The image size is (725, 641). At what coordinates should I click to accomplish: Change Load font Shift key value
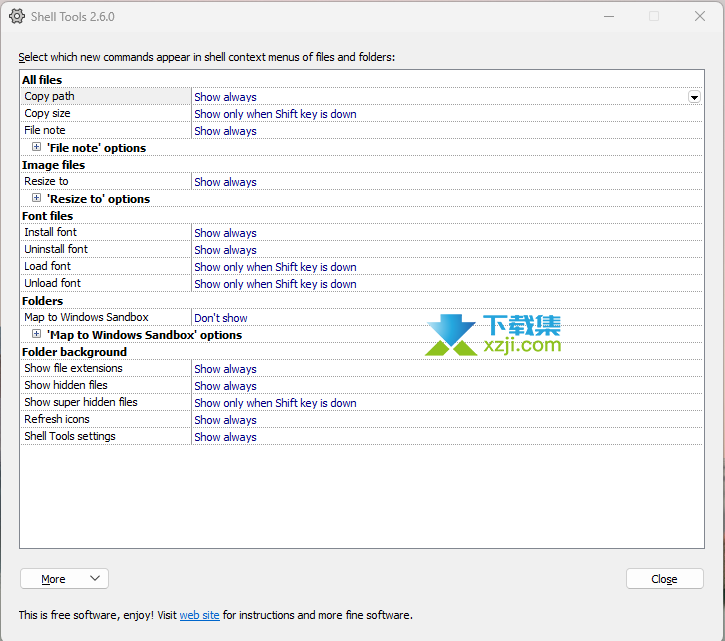[x=275, y=267]
